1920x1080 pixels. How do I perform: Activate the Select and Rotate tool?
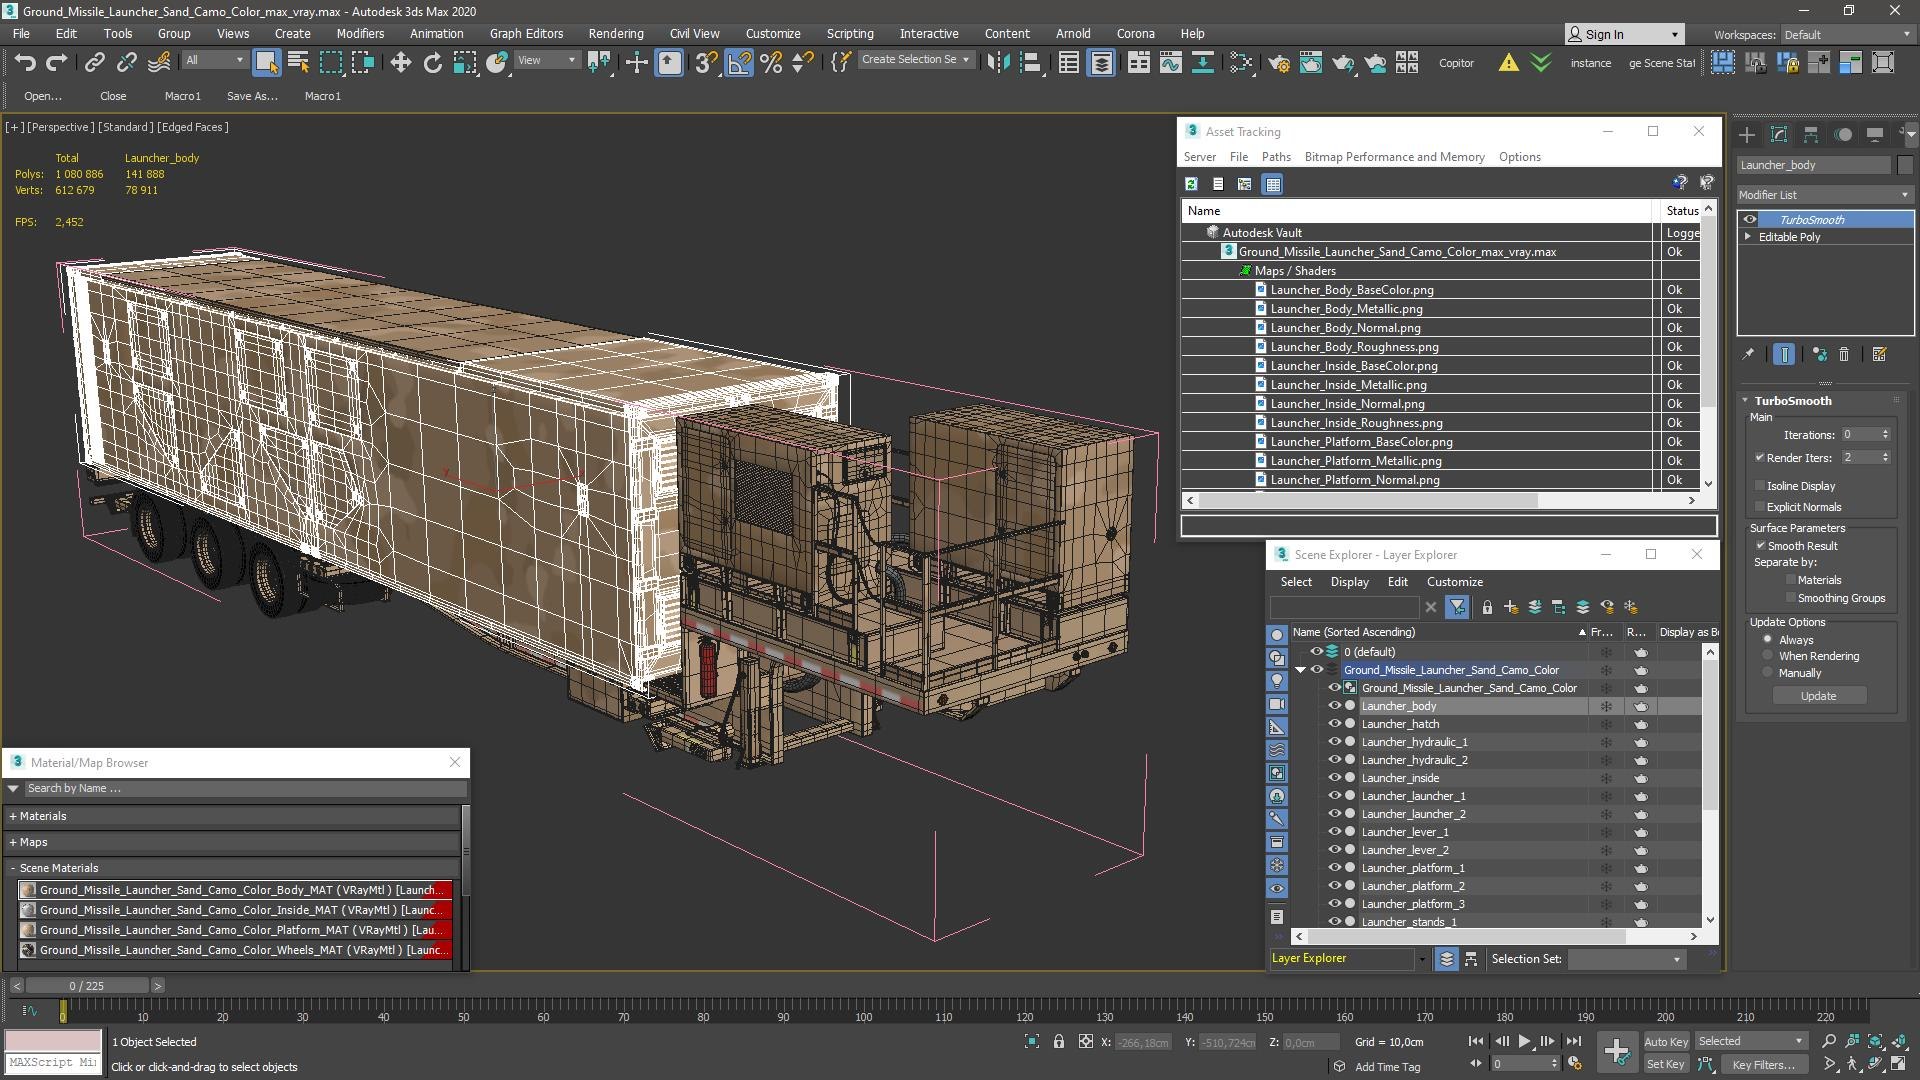432,63
